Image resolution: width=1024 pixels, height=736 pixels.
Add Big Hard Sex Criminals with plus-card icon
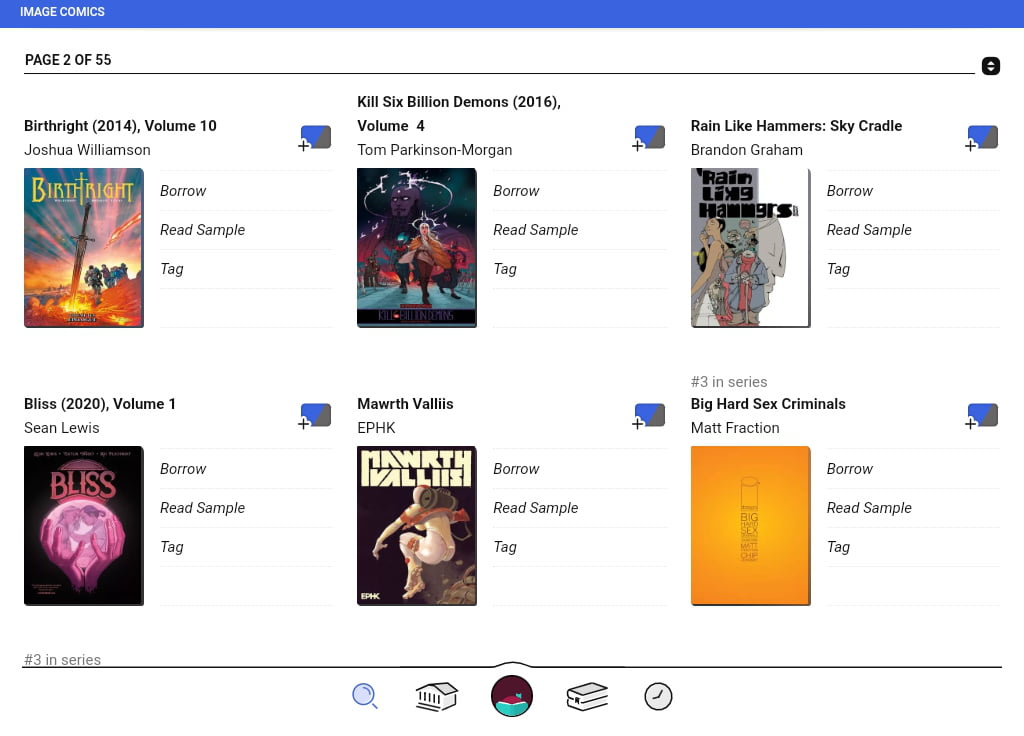(x=982, y=416)
